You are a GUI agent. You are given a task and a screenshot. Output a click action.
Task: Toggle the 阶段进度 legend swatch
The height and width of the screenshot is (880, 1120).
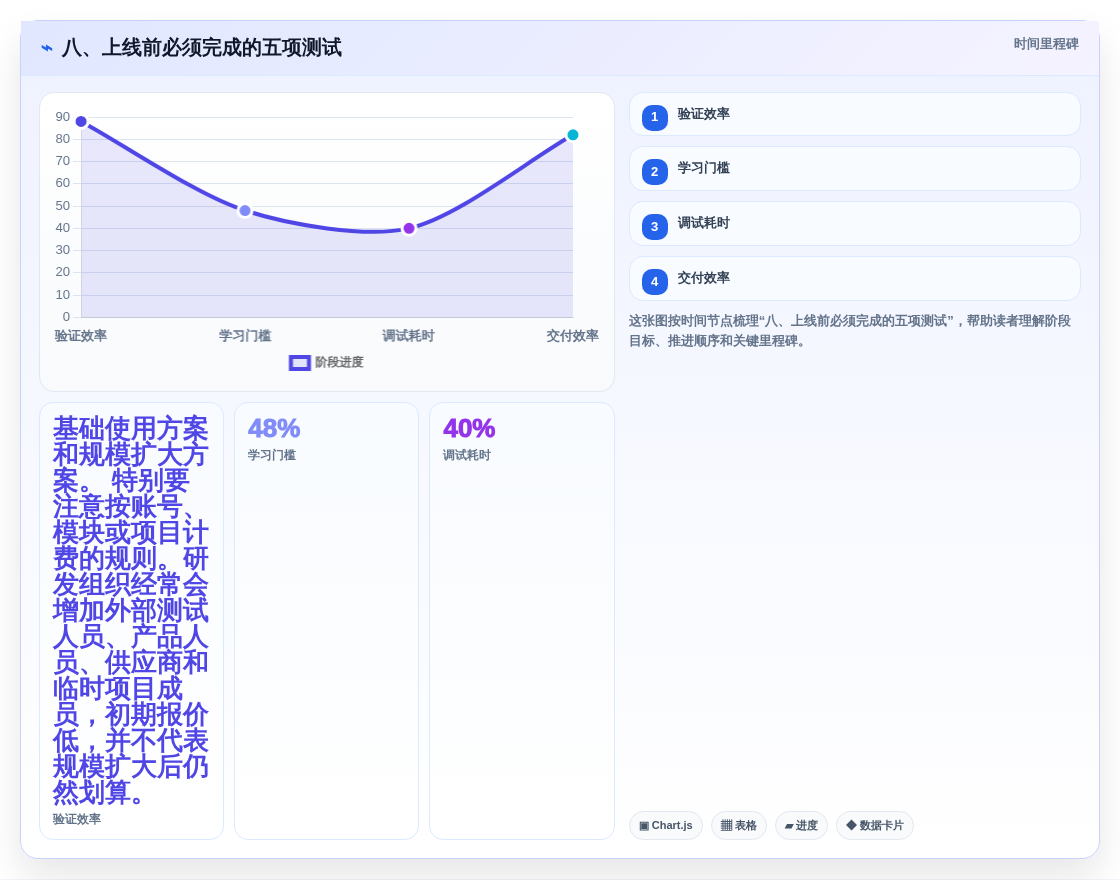pyautogui.click(x=299, y=363)
